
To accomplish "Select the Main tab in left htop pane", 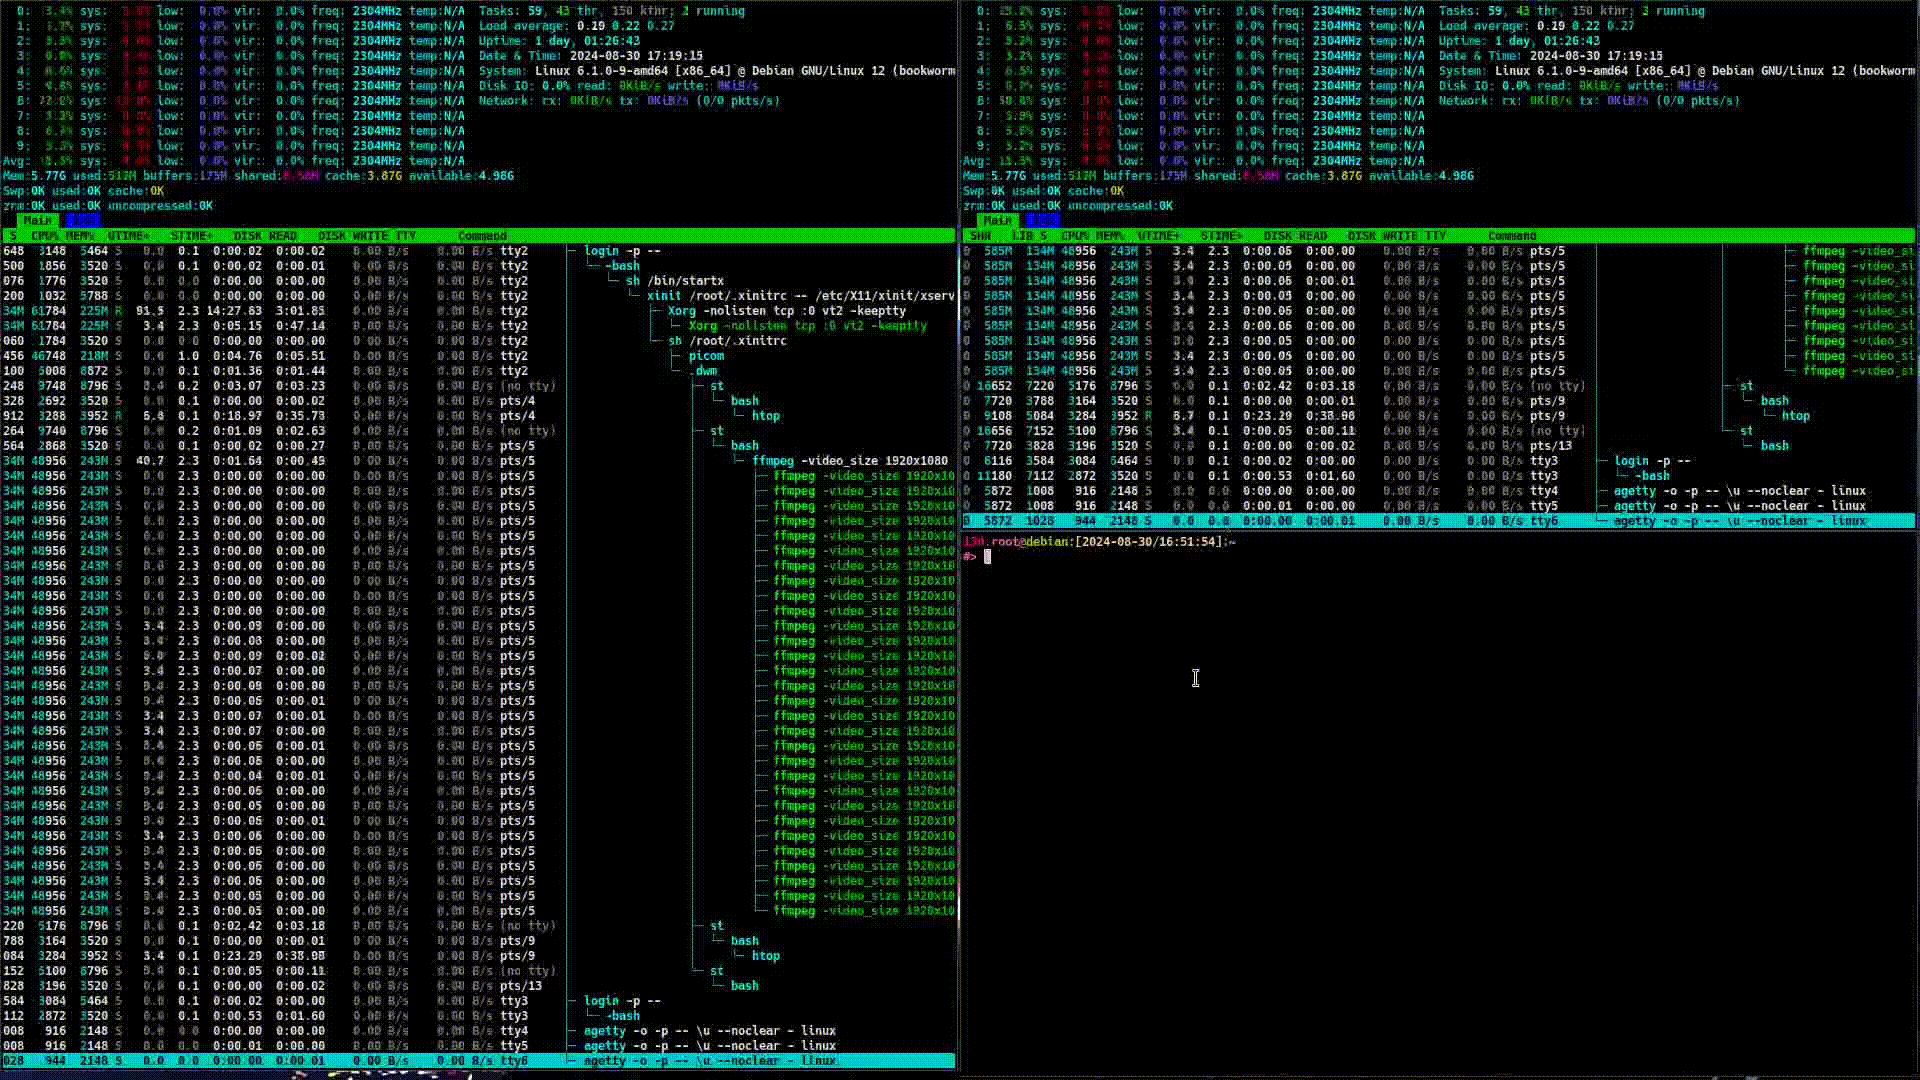I will point(37,220).
